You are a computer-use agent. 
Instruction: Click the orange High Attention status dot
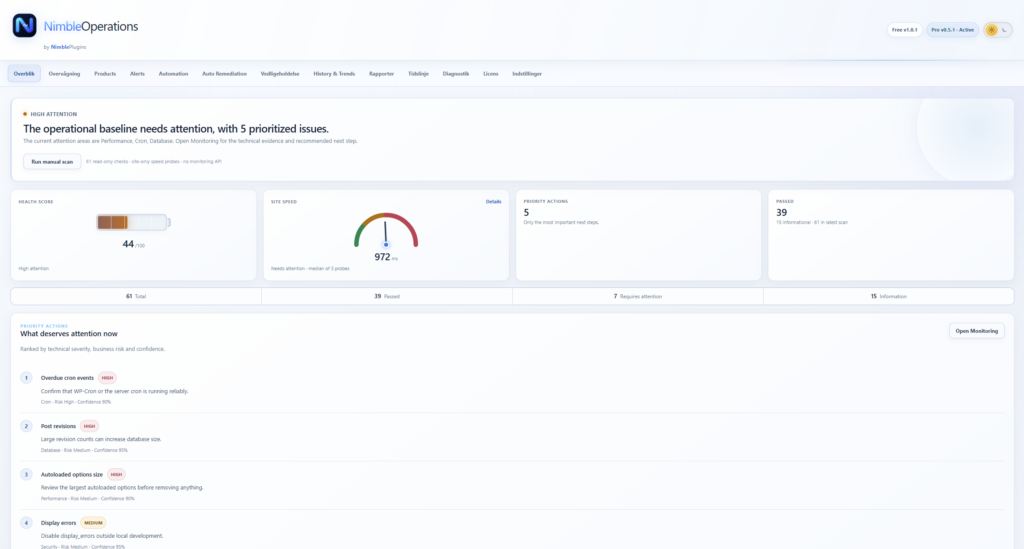25,114
